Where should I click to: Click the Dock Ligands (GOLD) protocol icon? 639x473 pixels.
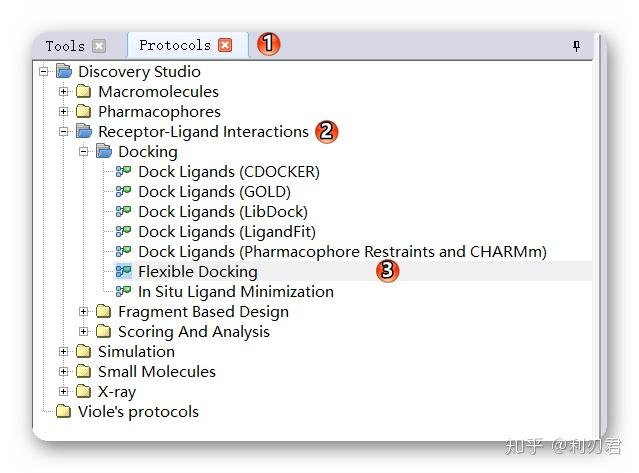tap(124, 191)
